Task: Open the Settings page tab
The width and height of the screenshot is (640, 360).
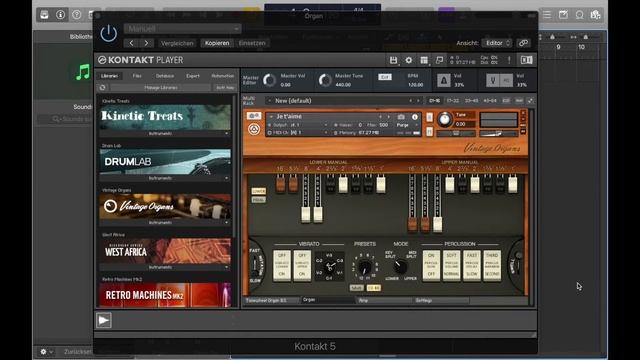Action: click(x=441, y=300)
